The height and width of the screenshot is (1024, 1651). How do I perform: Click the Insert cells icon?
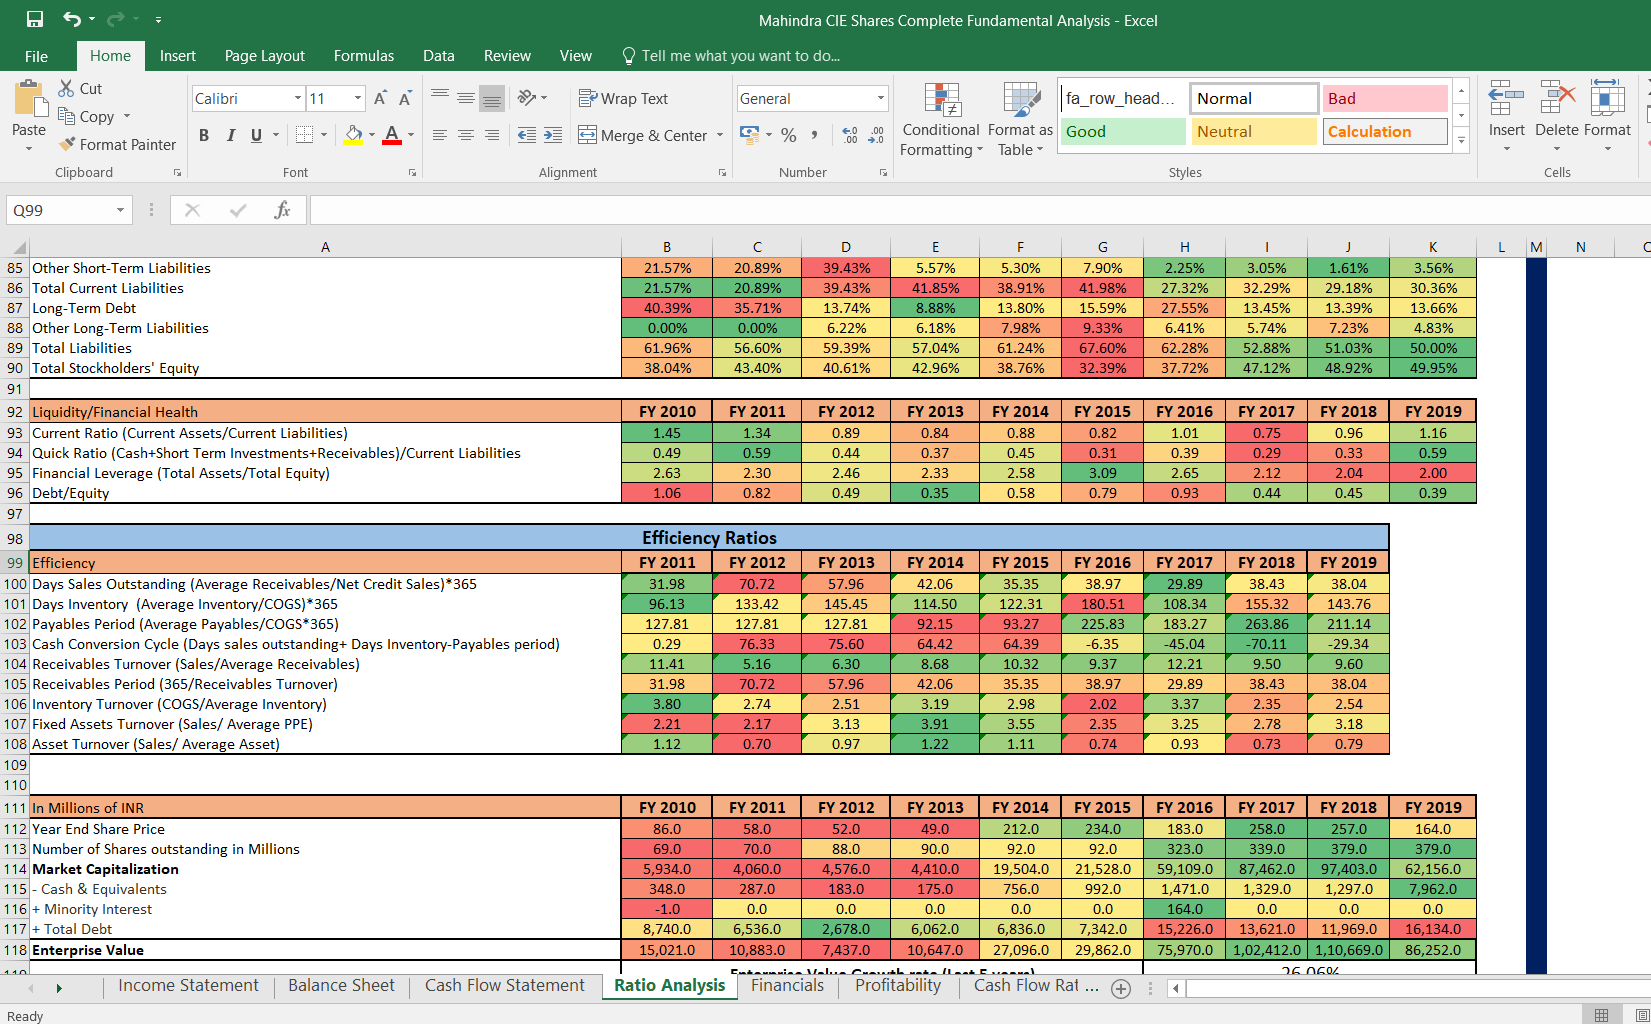click(x=1506, y=99)
